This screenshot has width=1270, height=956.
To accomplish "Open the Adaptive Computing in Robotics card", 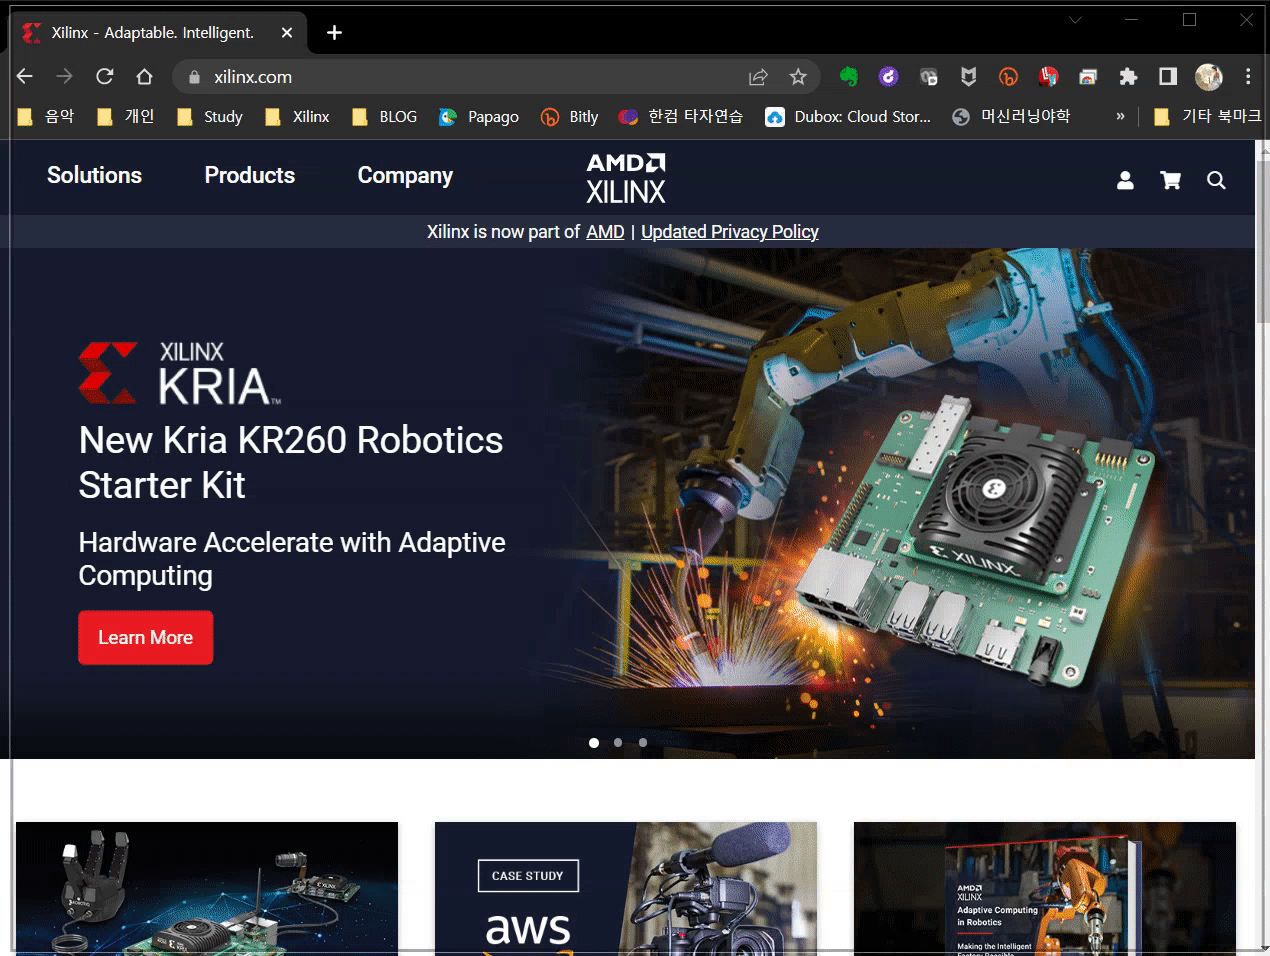I will coord(1045,888).
